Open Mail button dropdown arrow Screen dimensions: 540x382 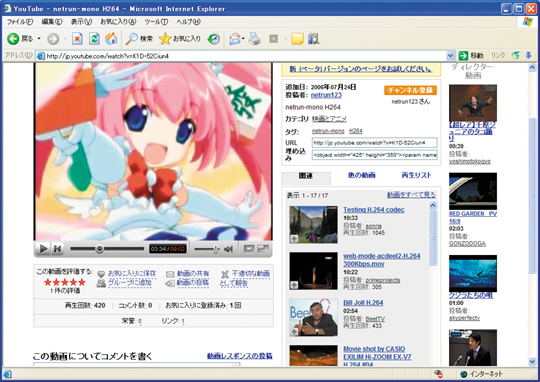[x=243, y=39]
